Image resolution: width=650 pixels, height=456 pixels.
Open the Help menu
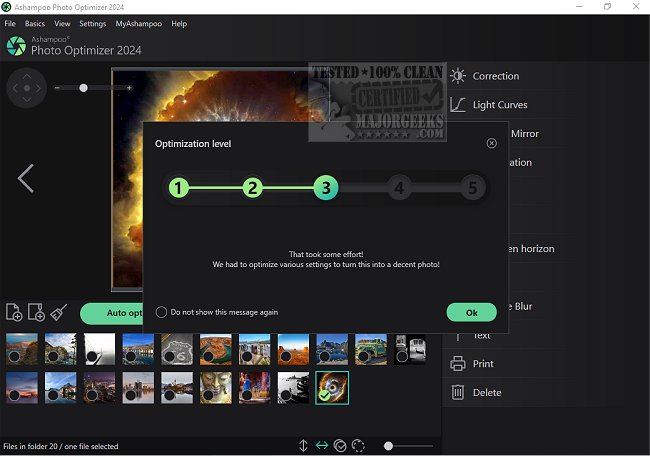click(x=179, y=24)
